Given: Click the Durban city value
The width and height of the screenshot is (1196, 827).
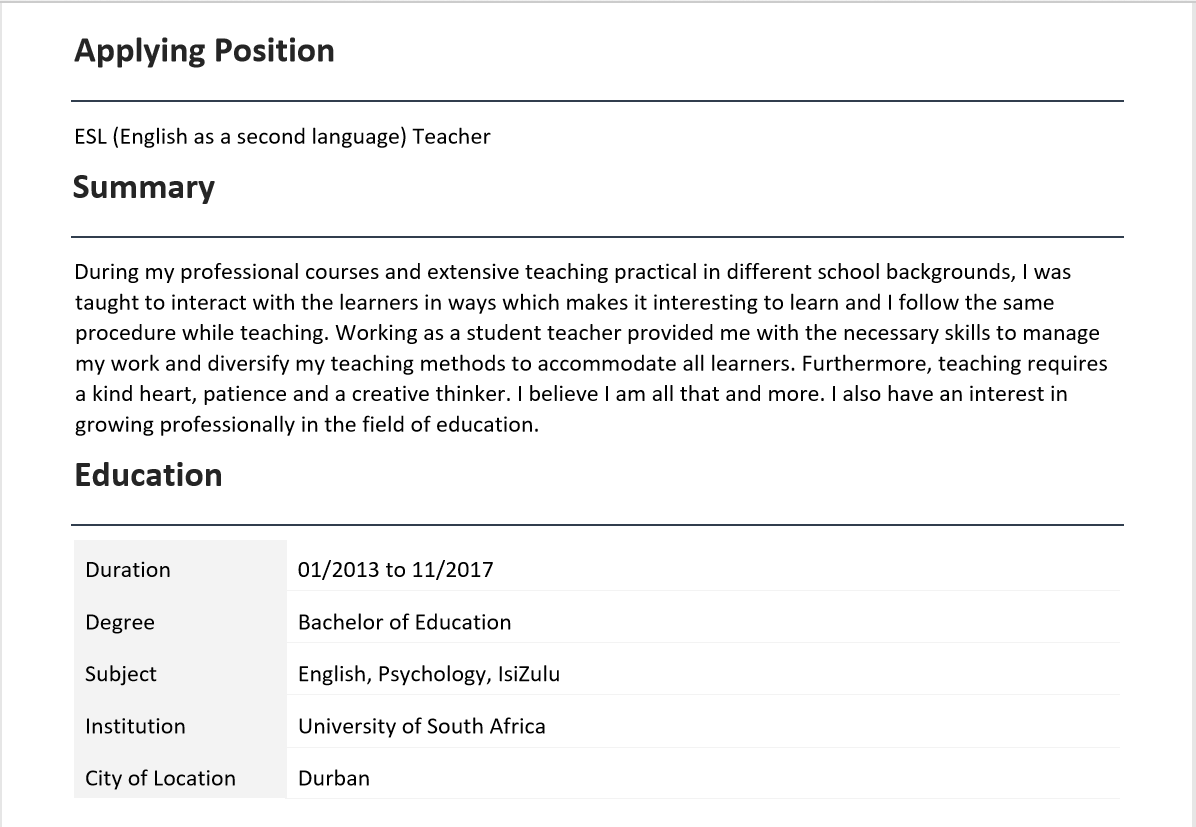Looking at the screenshot, I should pos(333,778).
